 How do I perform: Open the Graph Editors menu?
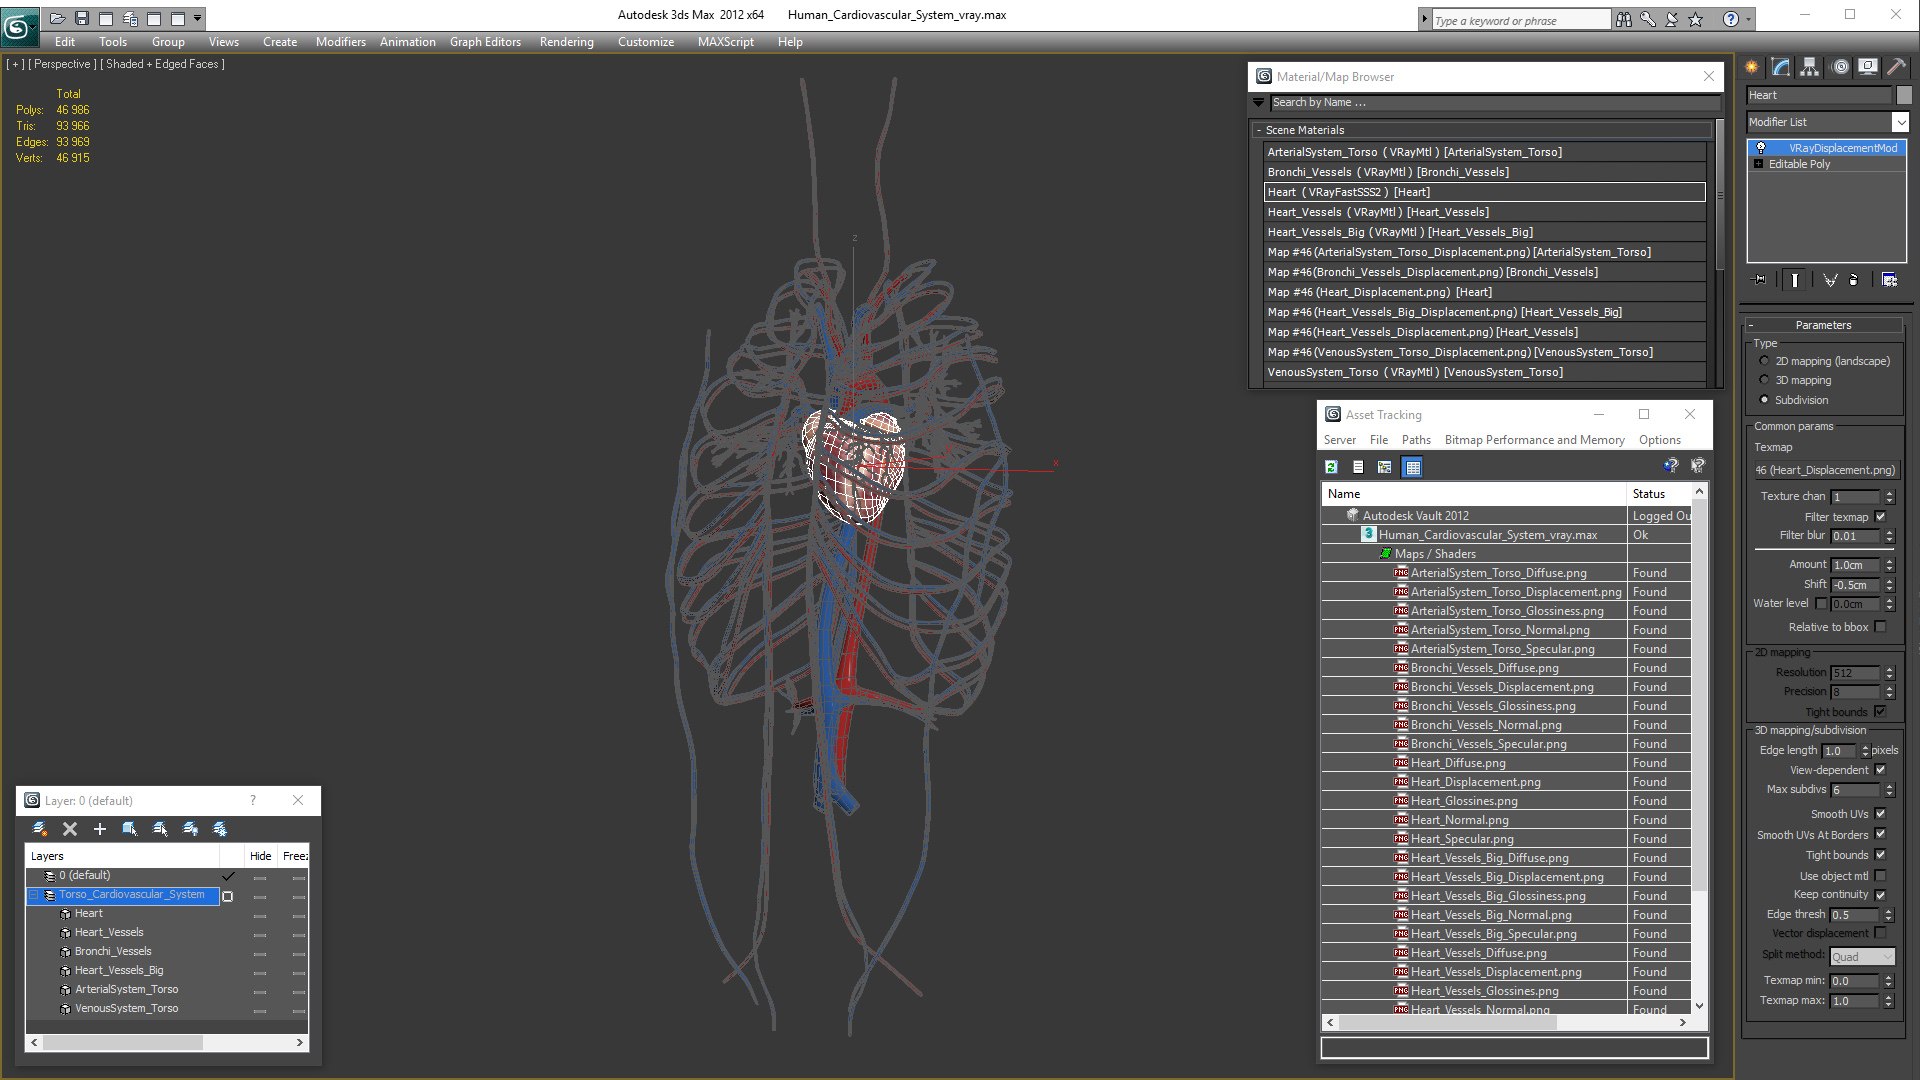tap(485, 42)
